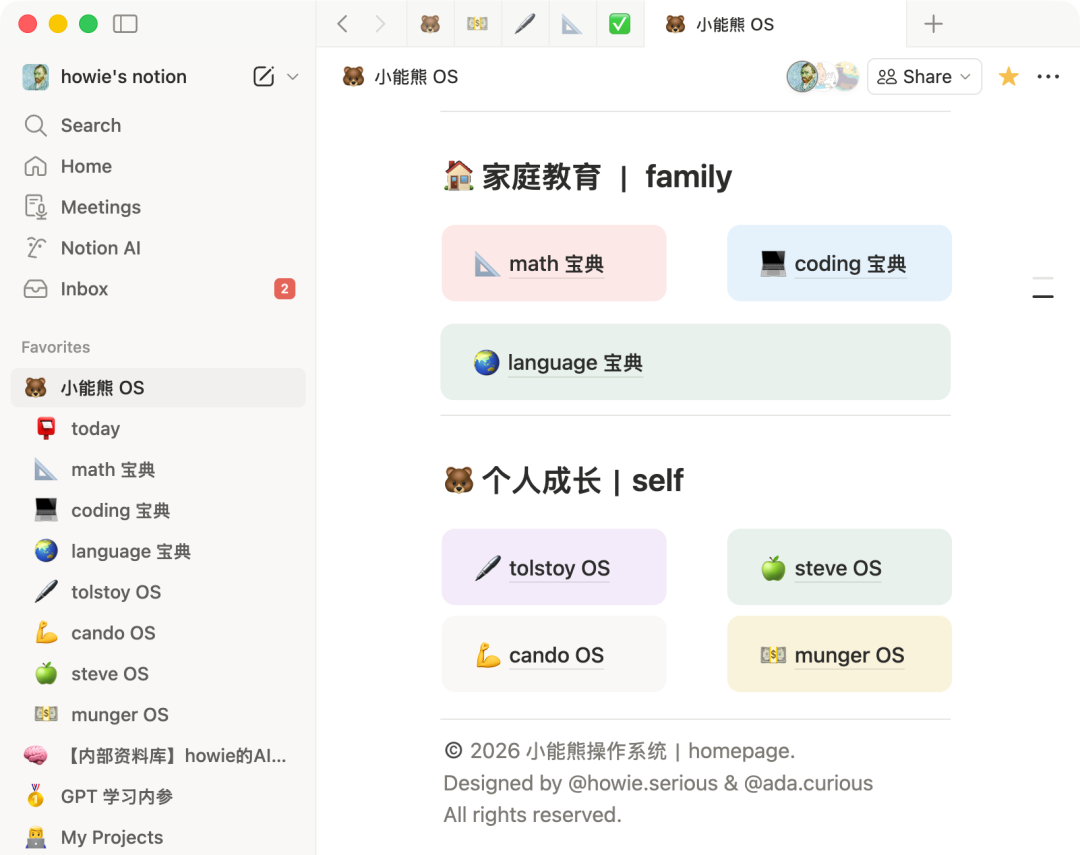Go back with the left arrow
The height and width of the screenshot is (855, 1080).
point(342,24)
